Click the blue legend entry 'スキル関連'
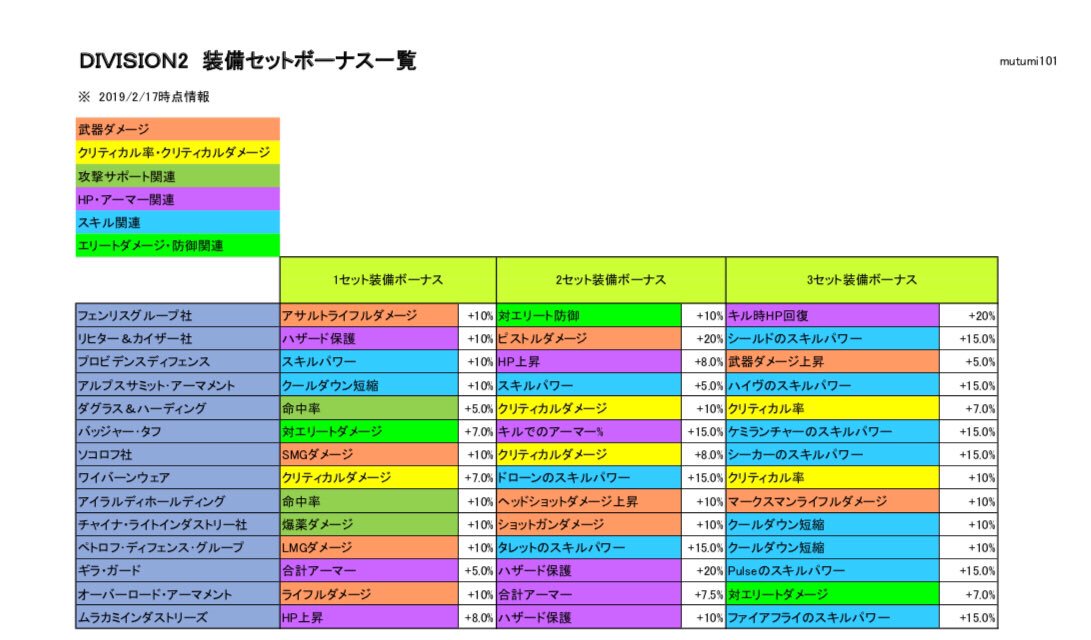The height and width of the screenshot is (640, 1091). 178,223
